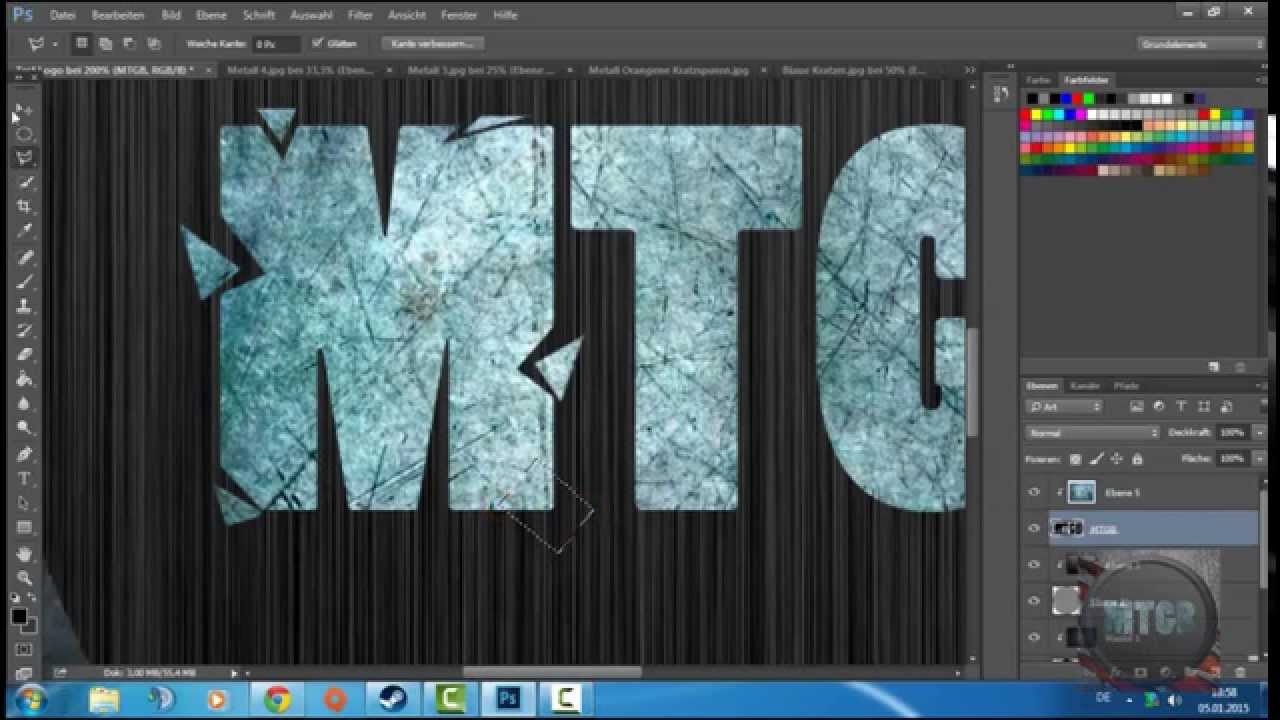Select the Rectangle shape tool
This screenshot has height=720, width=1280.
[24, 527]
